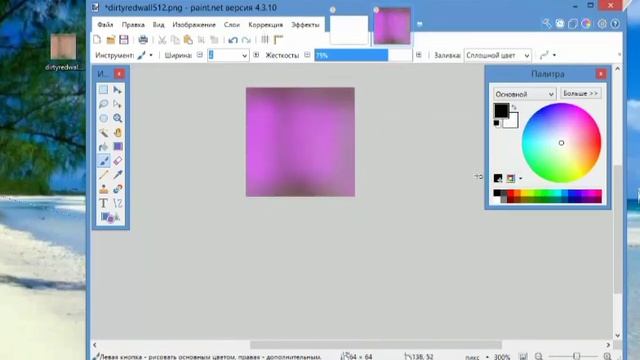The image size is (640, 360).
Task: Toggle the Tools window icon in title bar
Action: pos(547,24)
